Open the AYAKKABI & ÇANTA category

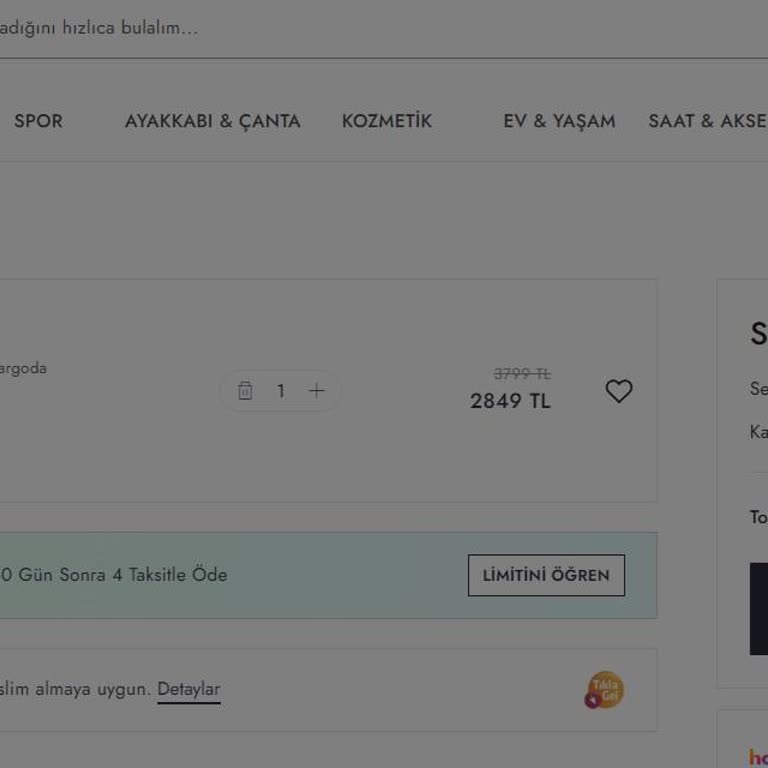tap(212, 121)
